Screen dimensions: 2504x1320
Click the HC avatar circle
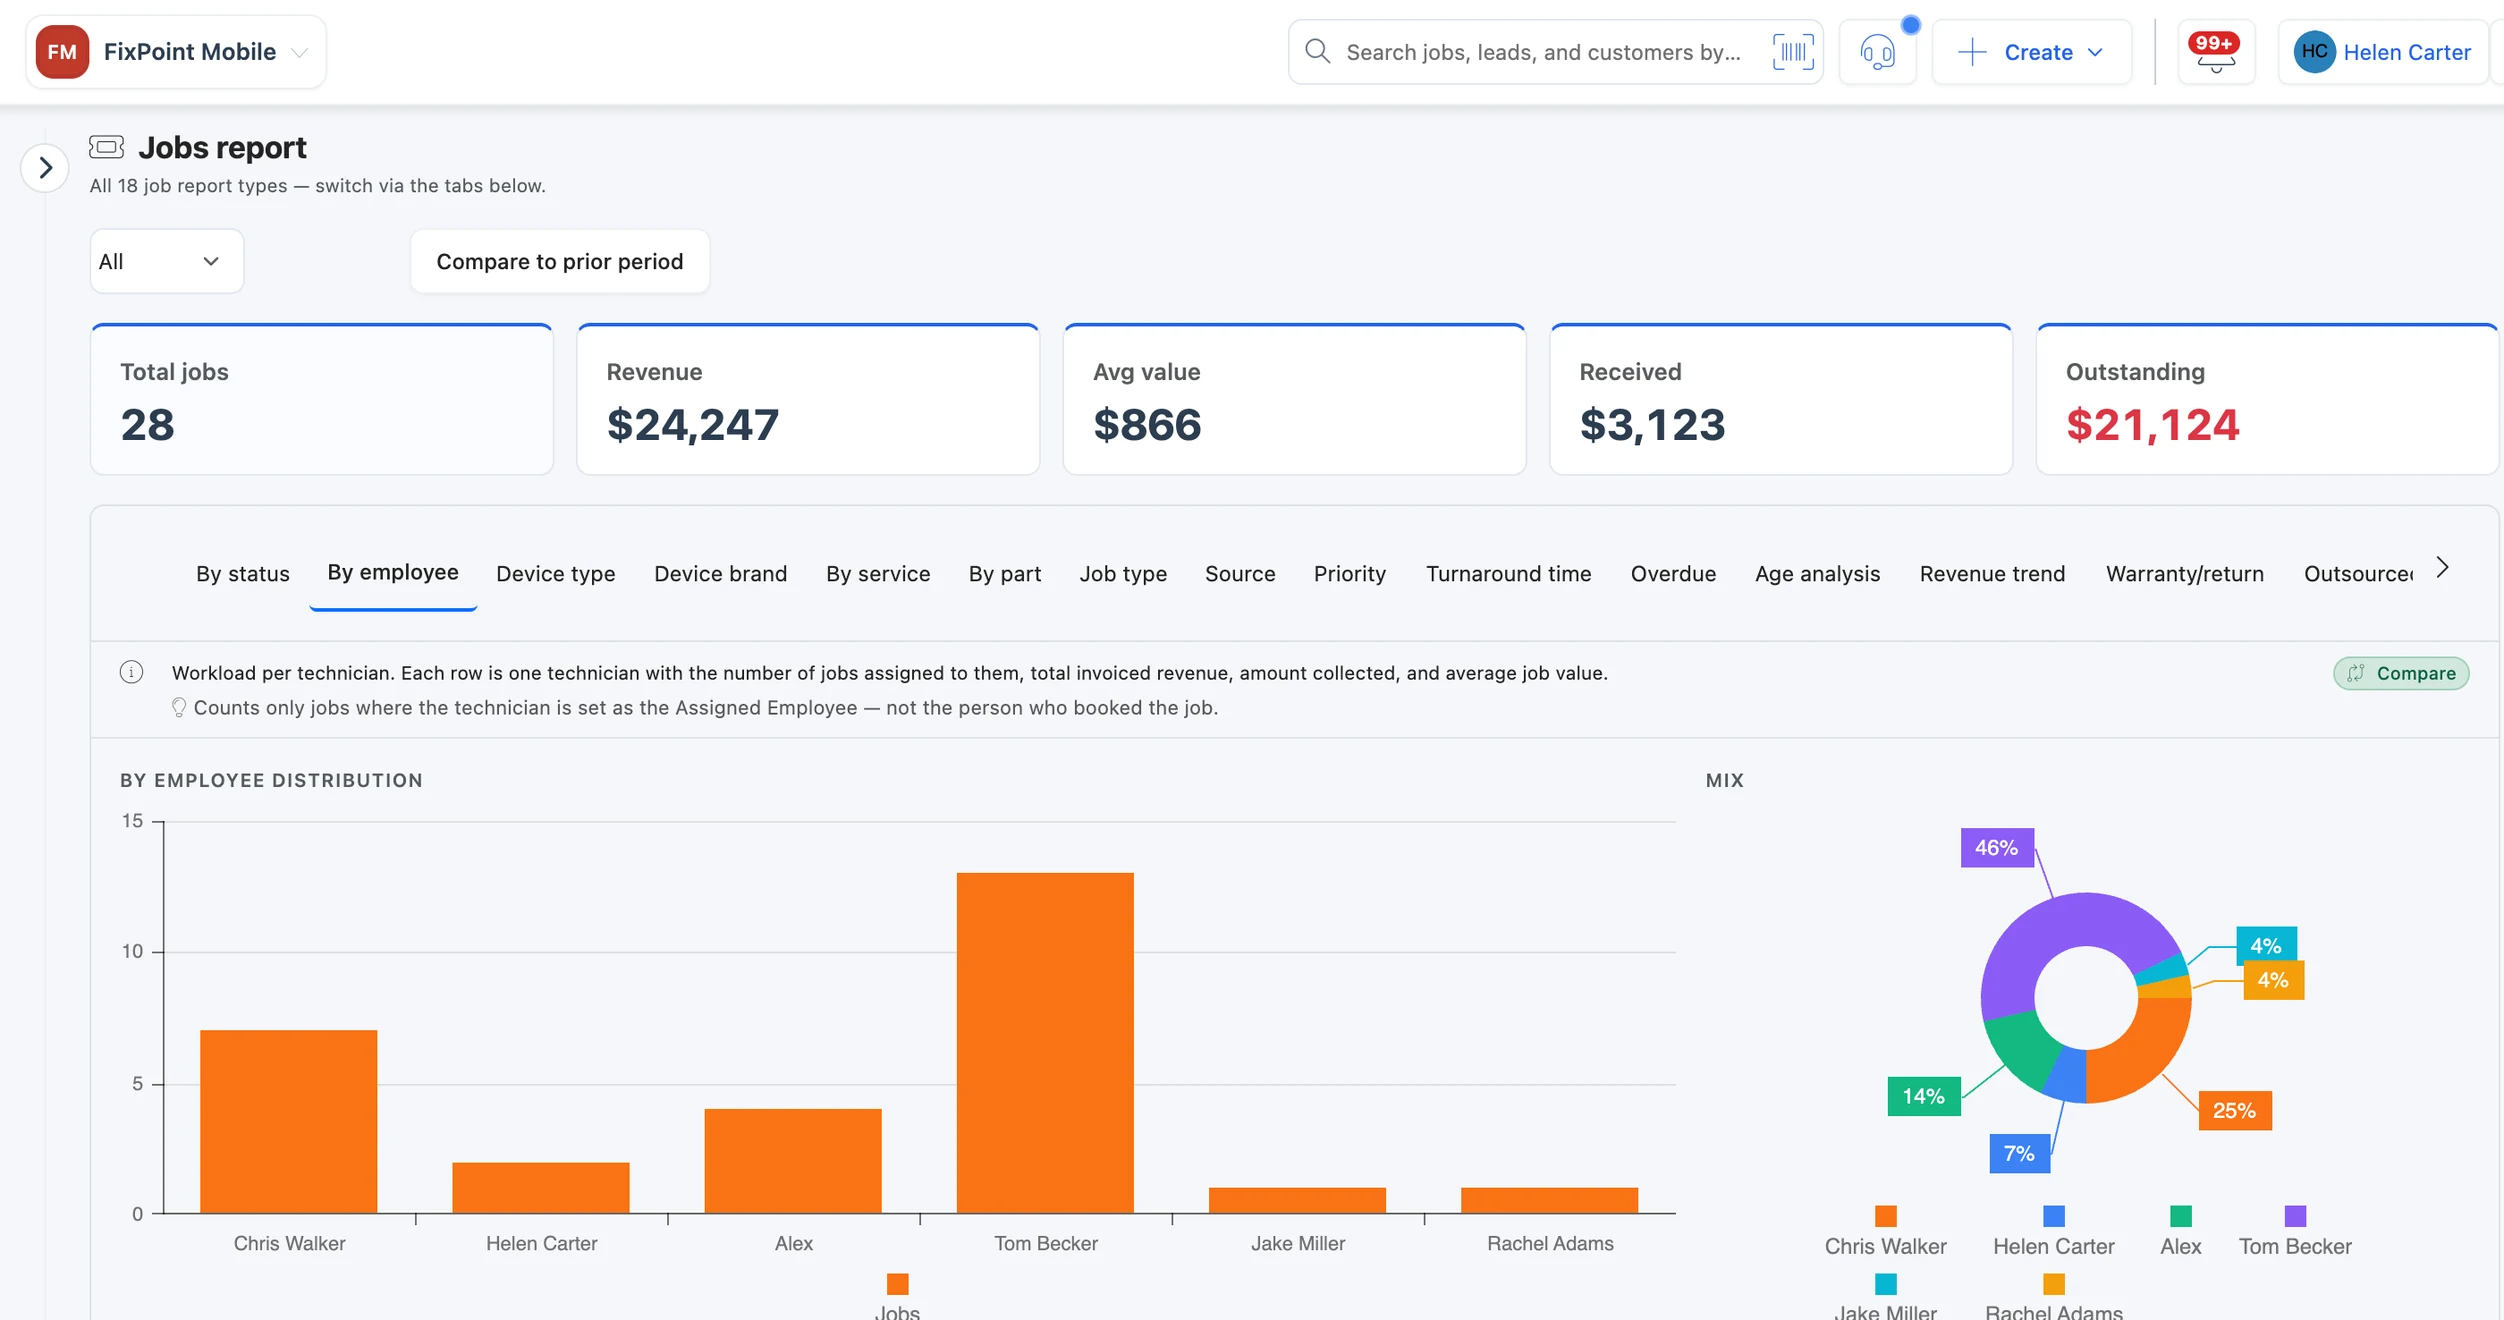2314,52
